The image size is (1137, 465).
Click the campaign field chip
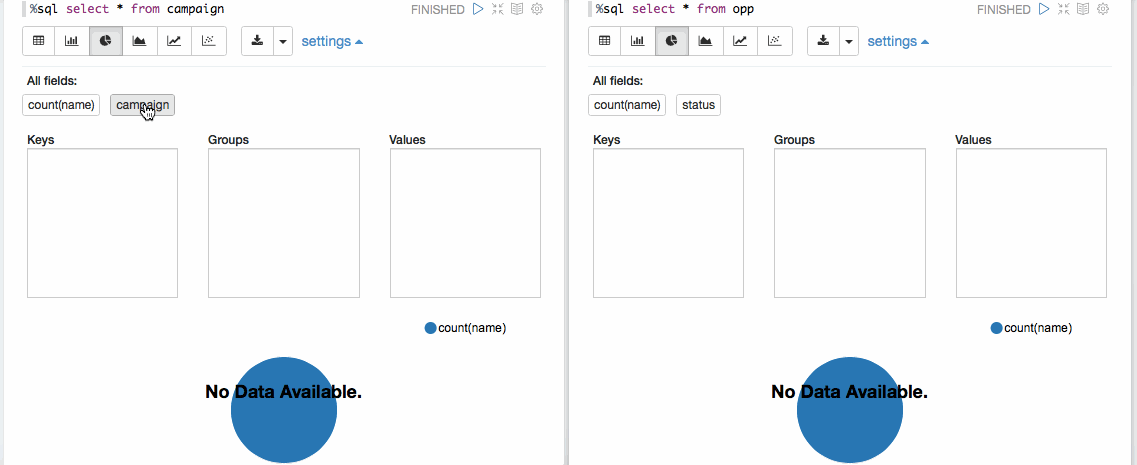point(142,105)
